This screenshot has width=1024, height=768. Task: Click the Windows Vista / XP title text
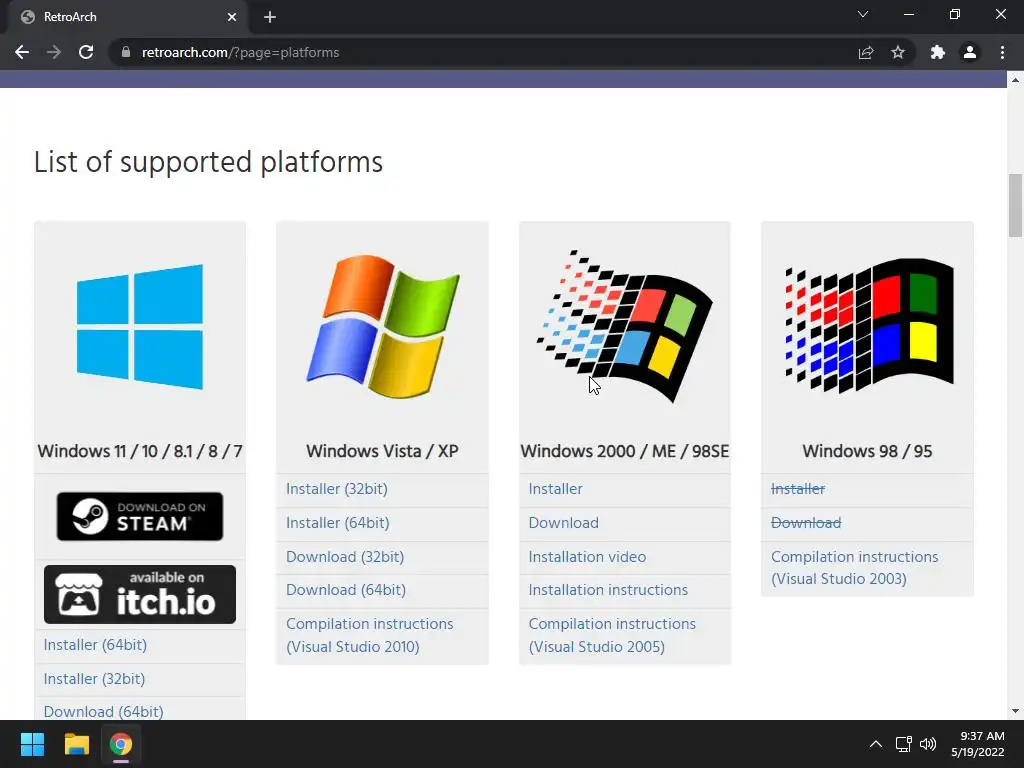tap(383, 451)
